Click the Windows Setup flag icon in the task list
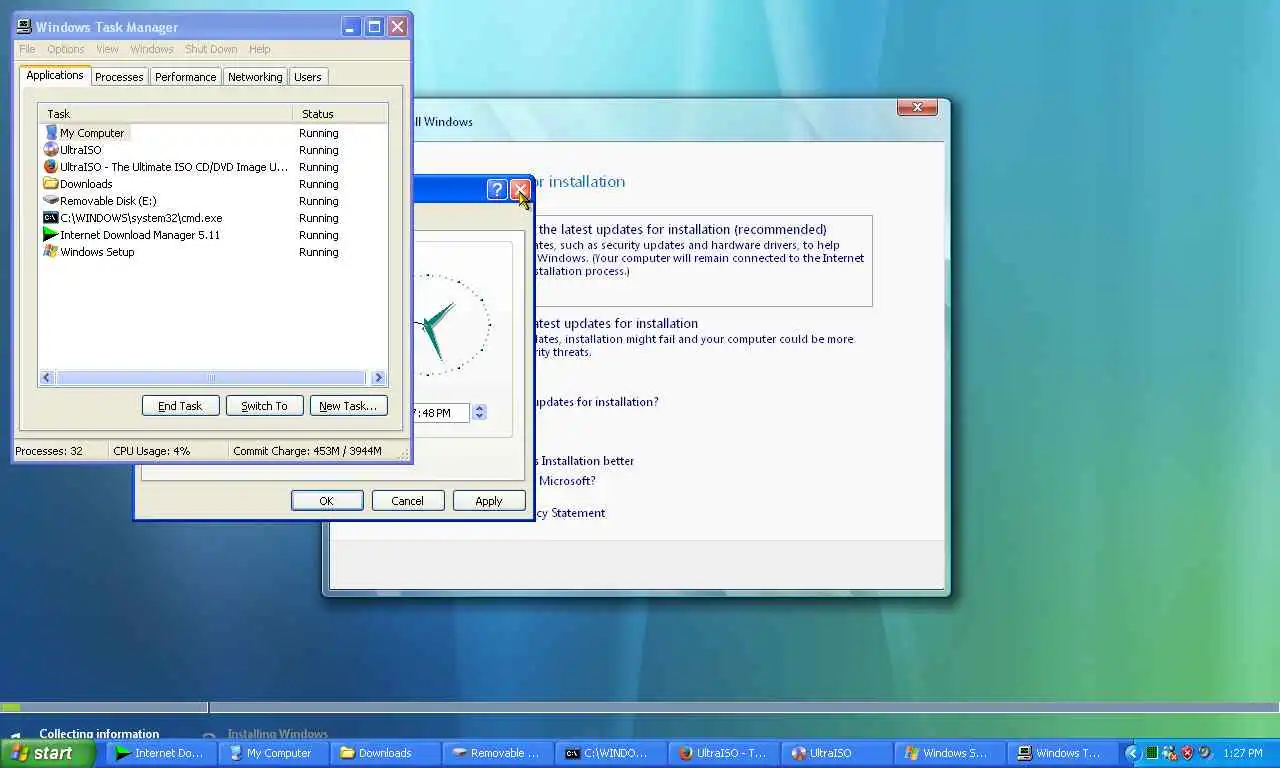Image resolution: width=1280 pixels, height=768 pixels. (x=51, y=252)
